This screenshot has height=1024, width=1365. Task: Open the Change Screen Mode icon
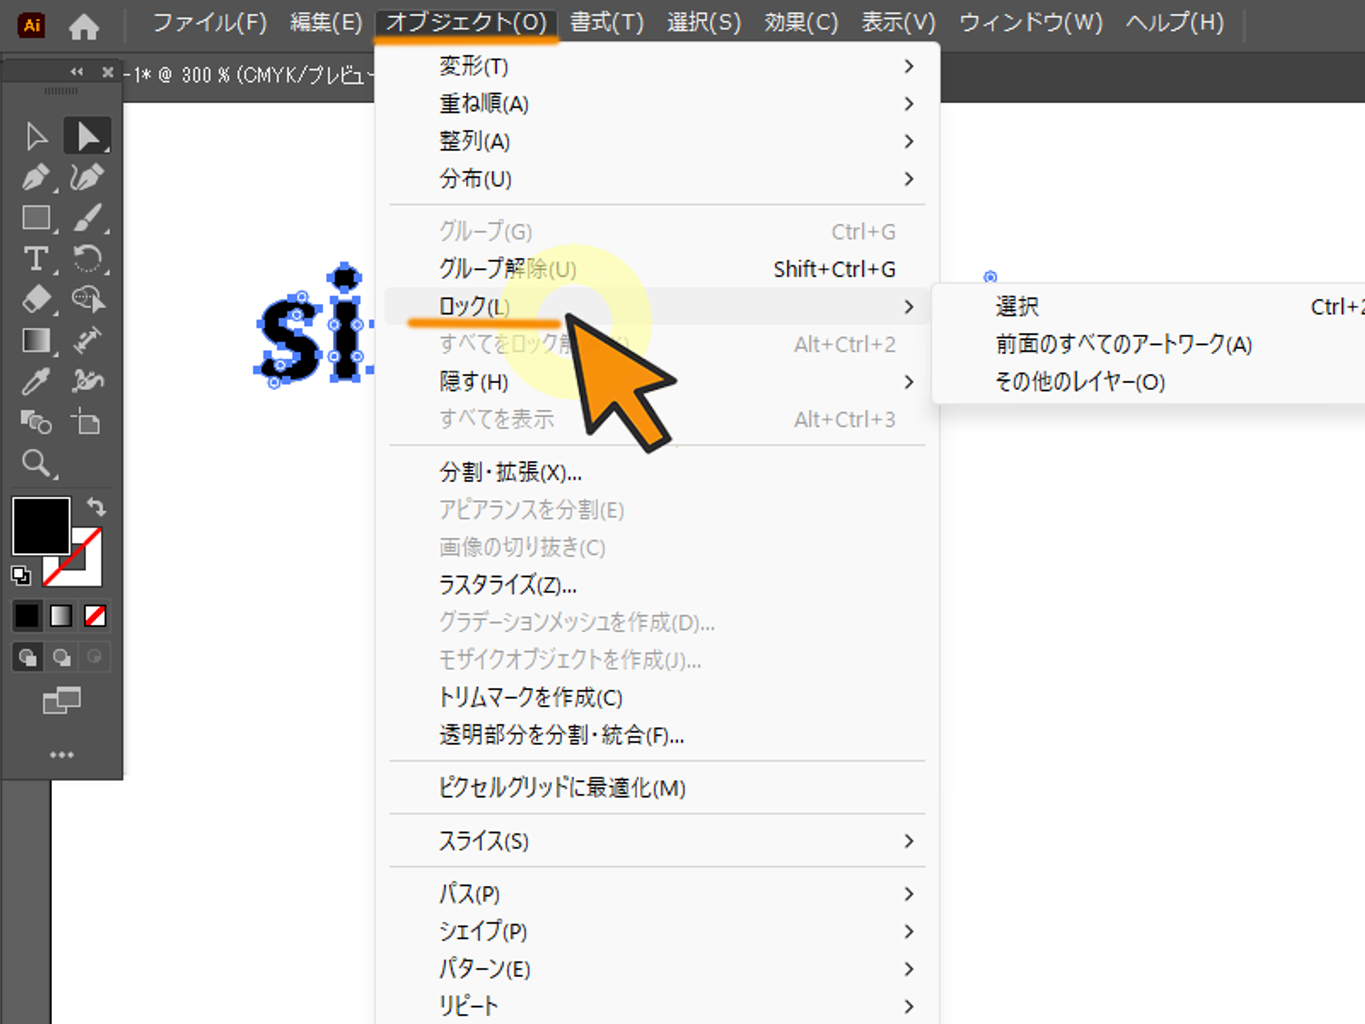tap(61, 701)
